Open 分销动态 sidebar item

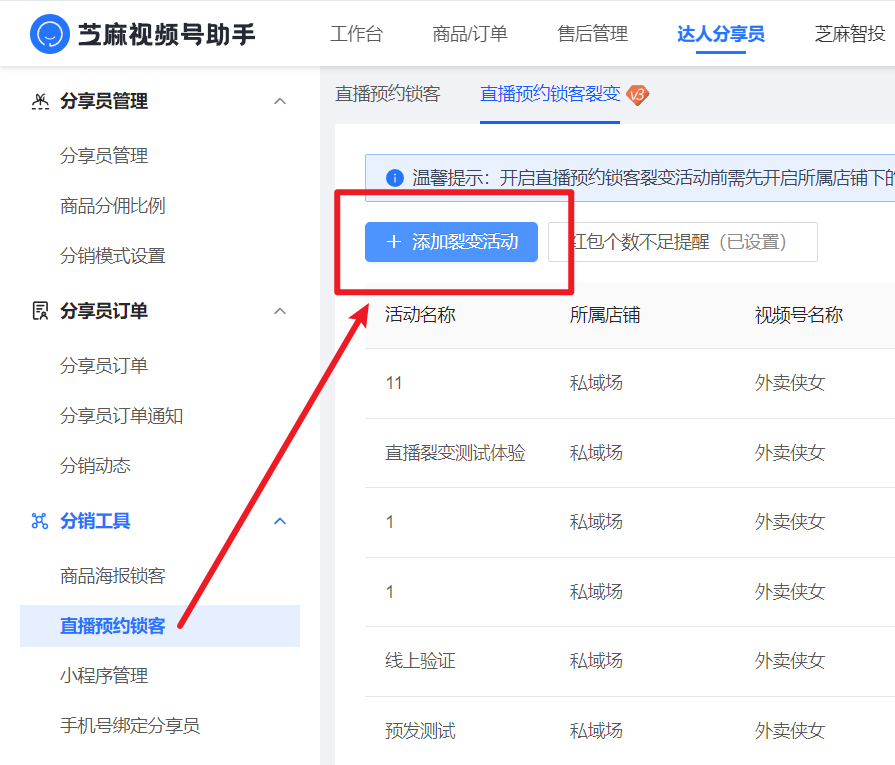(95, 466)
